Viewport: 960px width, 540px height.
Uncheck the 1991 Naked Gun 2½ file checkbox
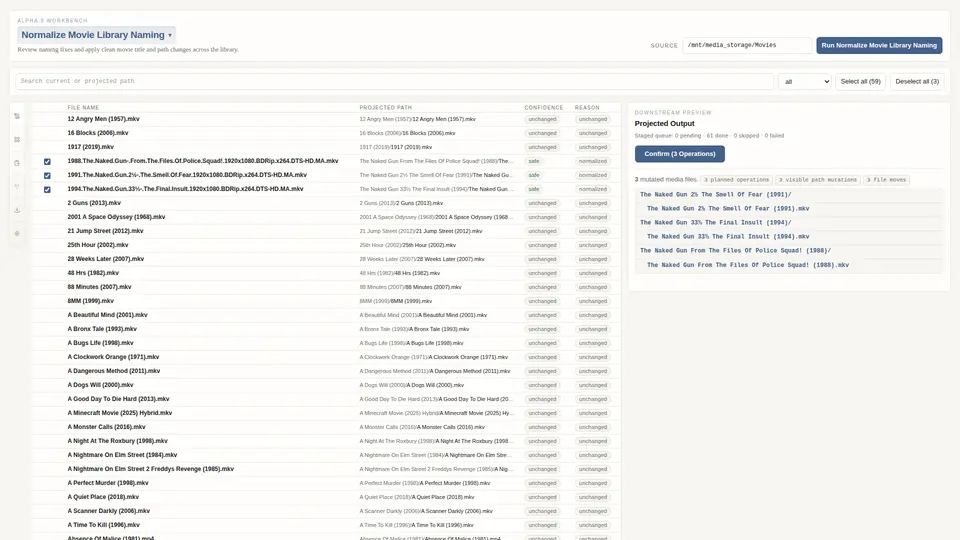point(47,176)
